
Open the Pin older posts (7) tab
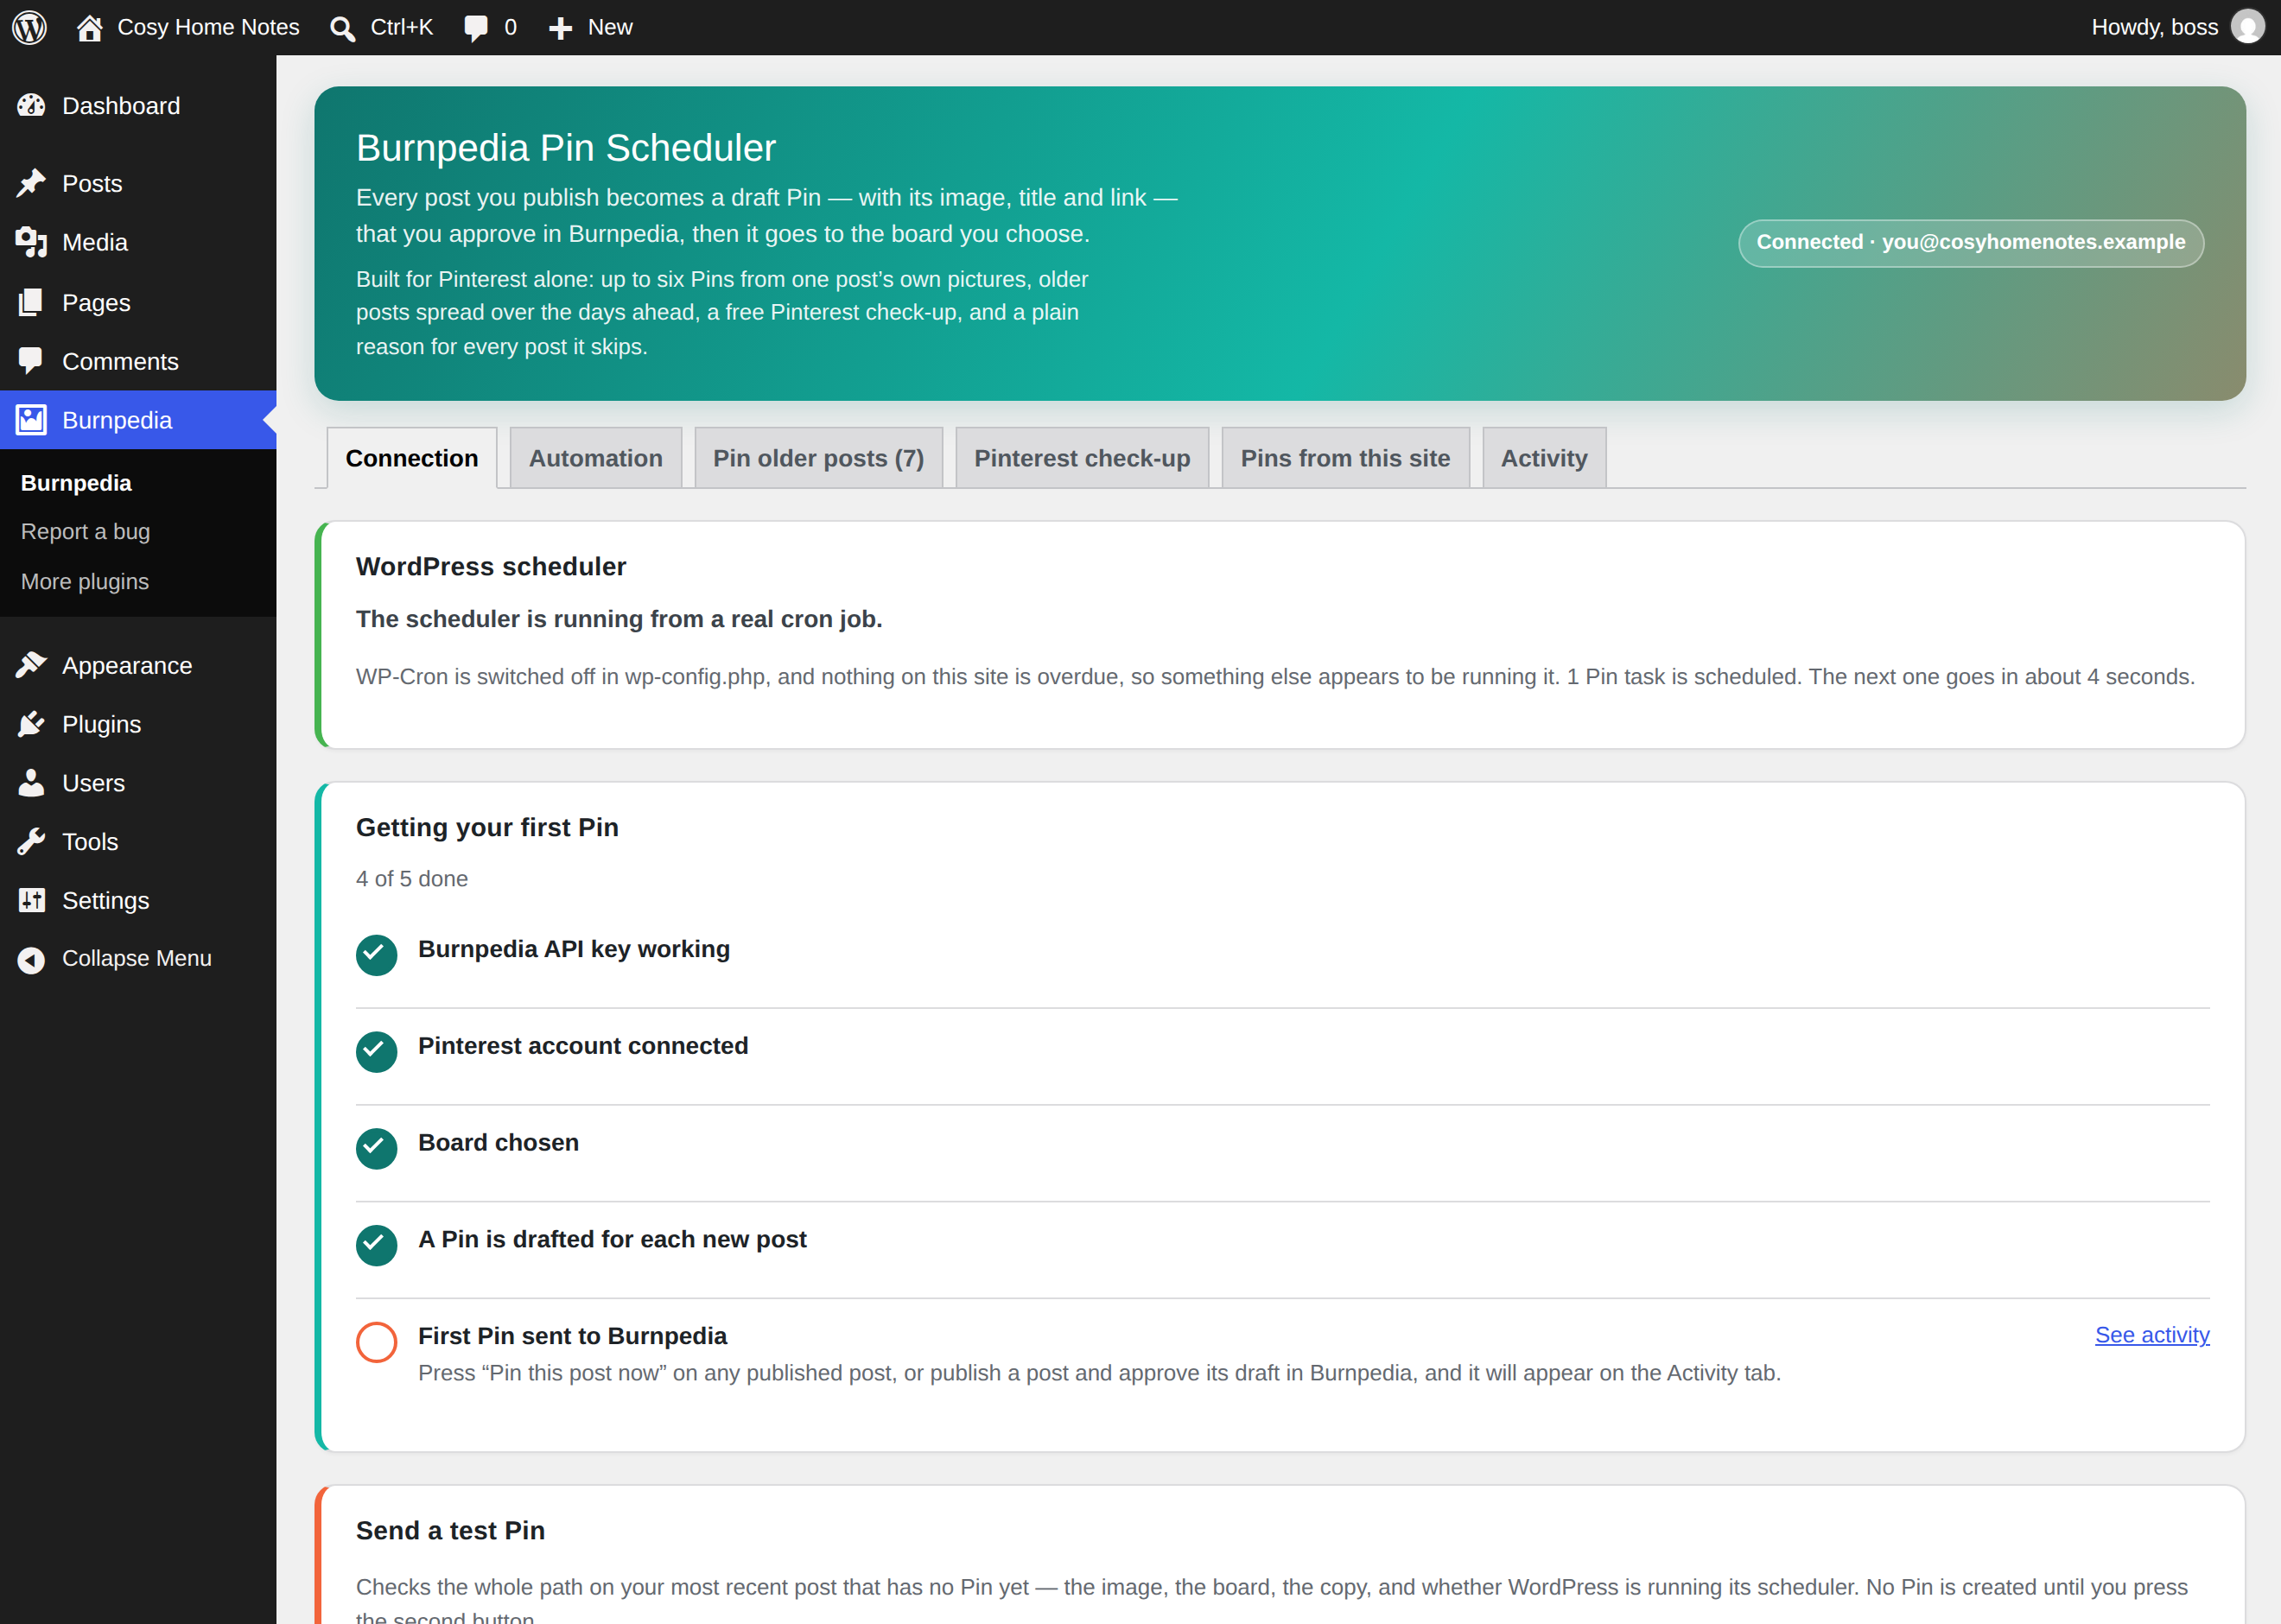[818, 458]
